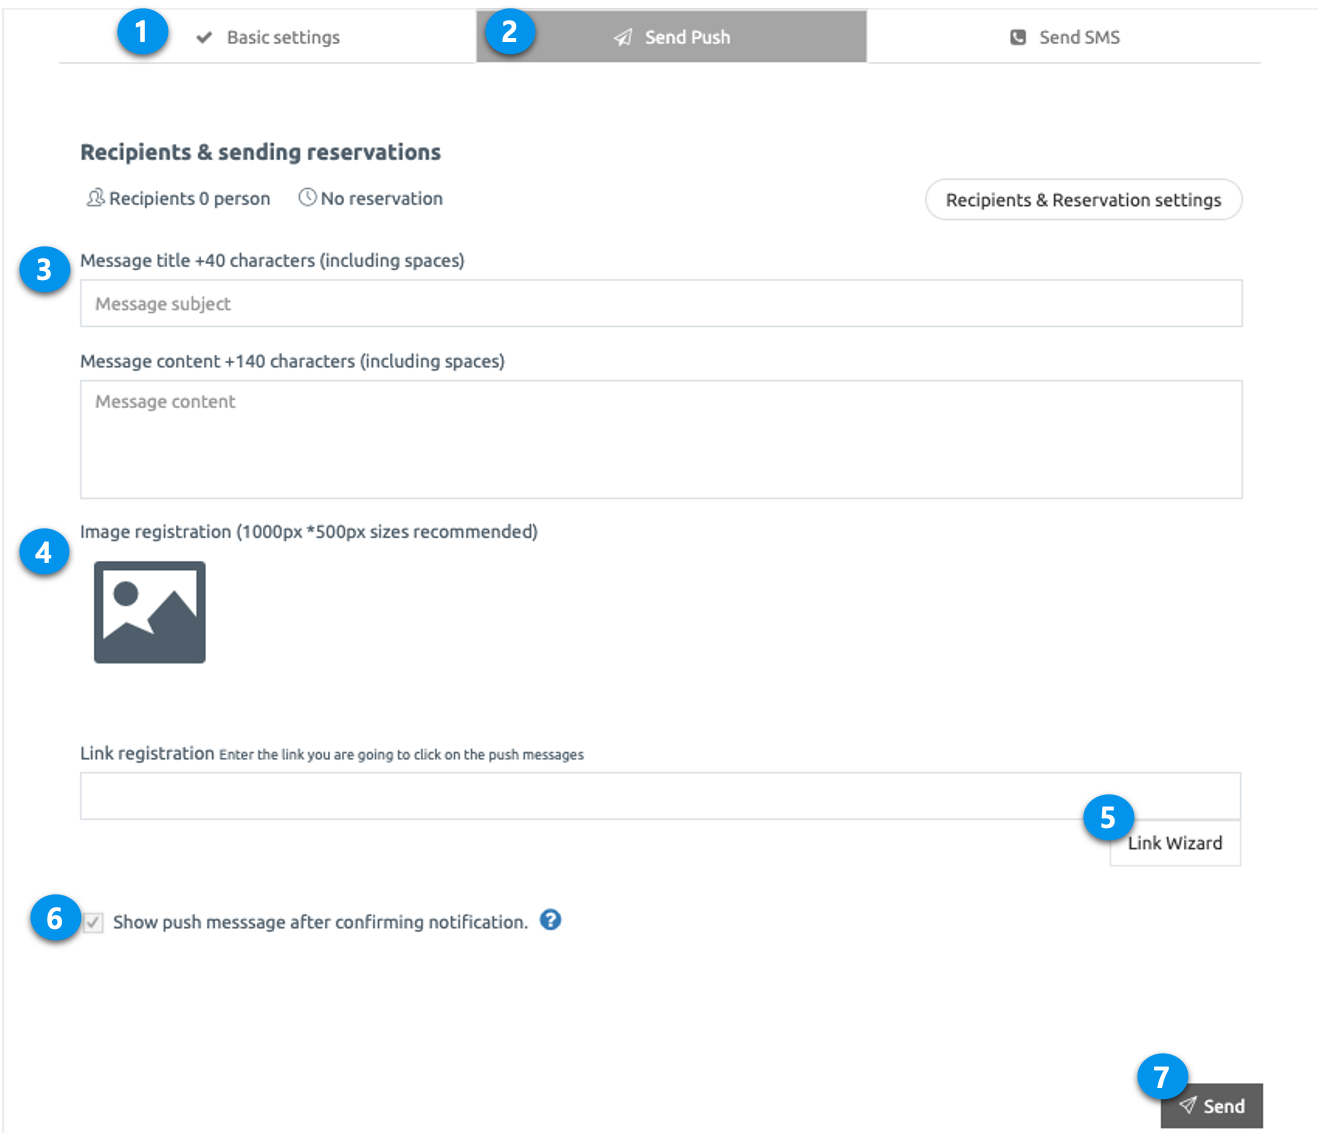Click the phone icon beside Send SMS
Screen dimensions: 1318x1133
pyautogui.click(x=1018, y=38)
